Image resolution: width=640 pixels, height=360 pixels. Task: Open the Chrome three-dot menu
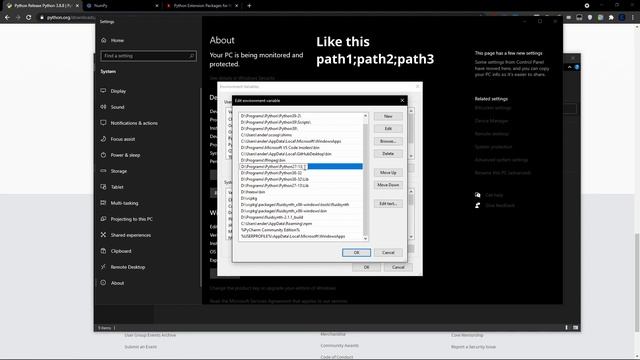click(x=632, y=18)
